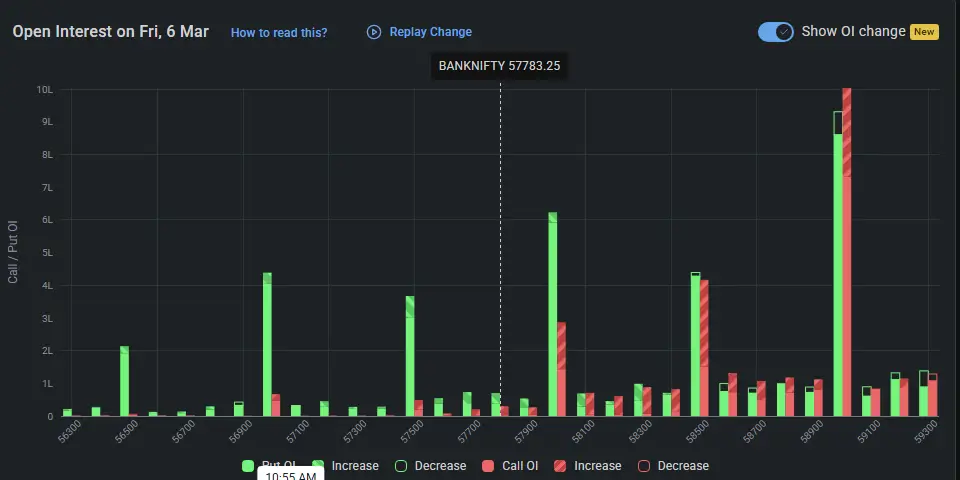Toggle the Put Increase legend swatch
Viewport: 960px width, 480px height.
[318, 466]
